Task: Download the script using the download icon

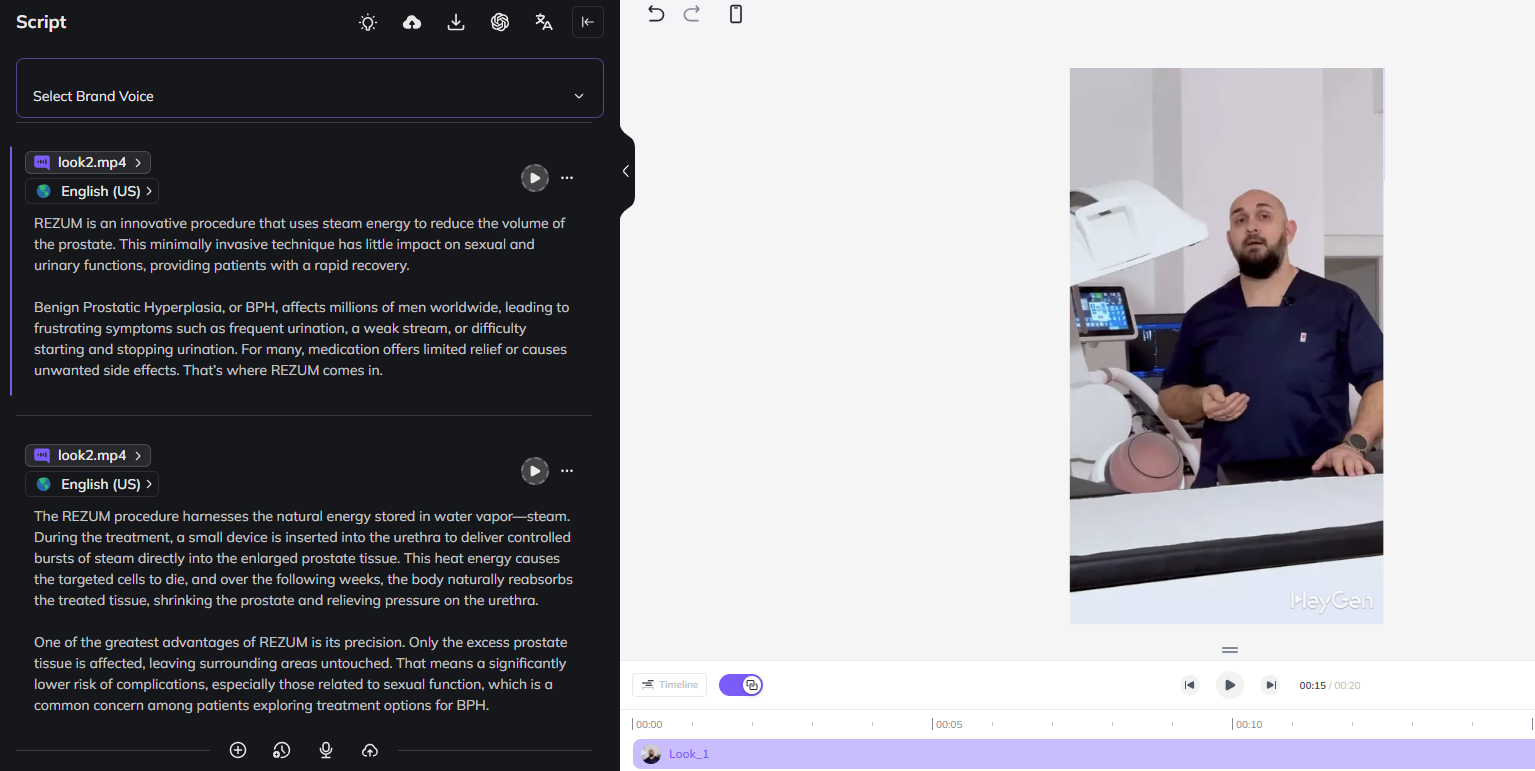Action: coord(456,22)
